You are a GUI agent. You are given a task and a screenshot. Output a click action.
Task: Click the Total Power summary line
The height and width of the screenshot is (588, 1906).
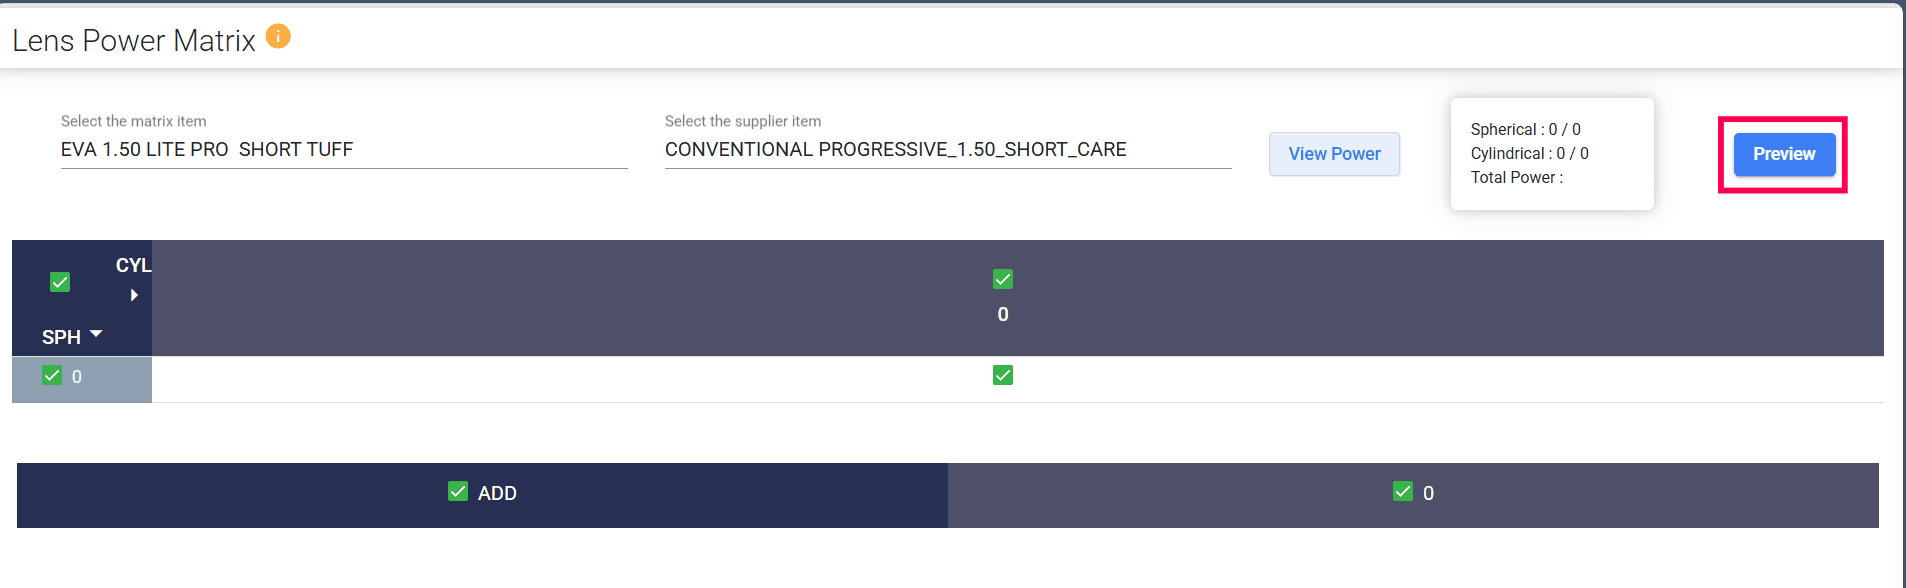click(x=1516, y=177)
